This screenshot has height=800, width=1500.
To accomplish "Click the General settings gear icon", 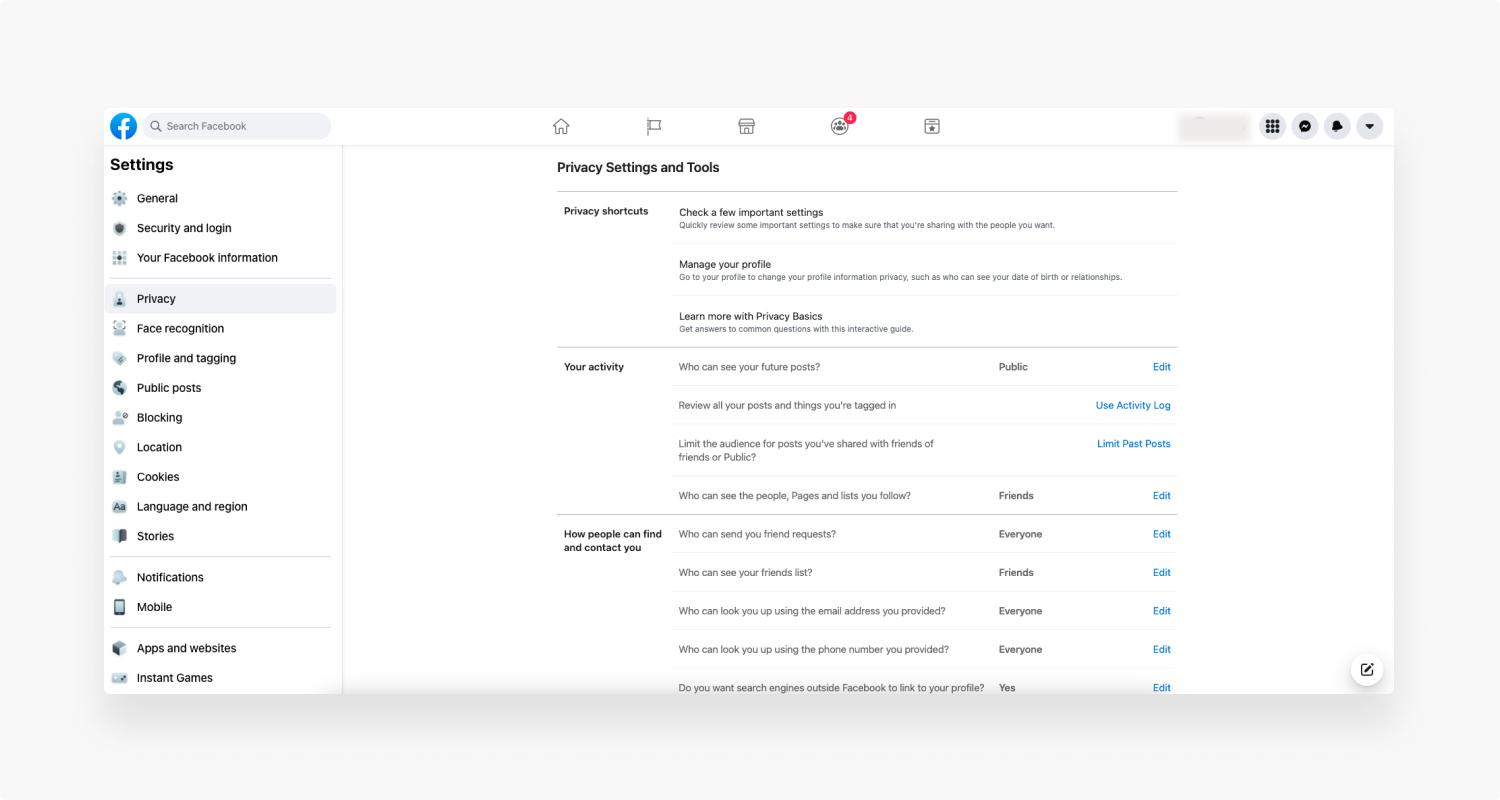I will 120,198.
